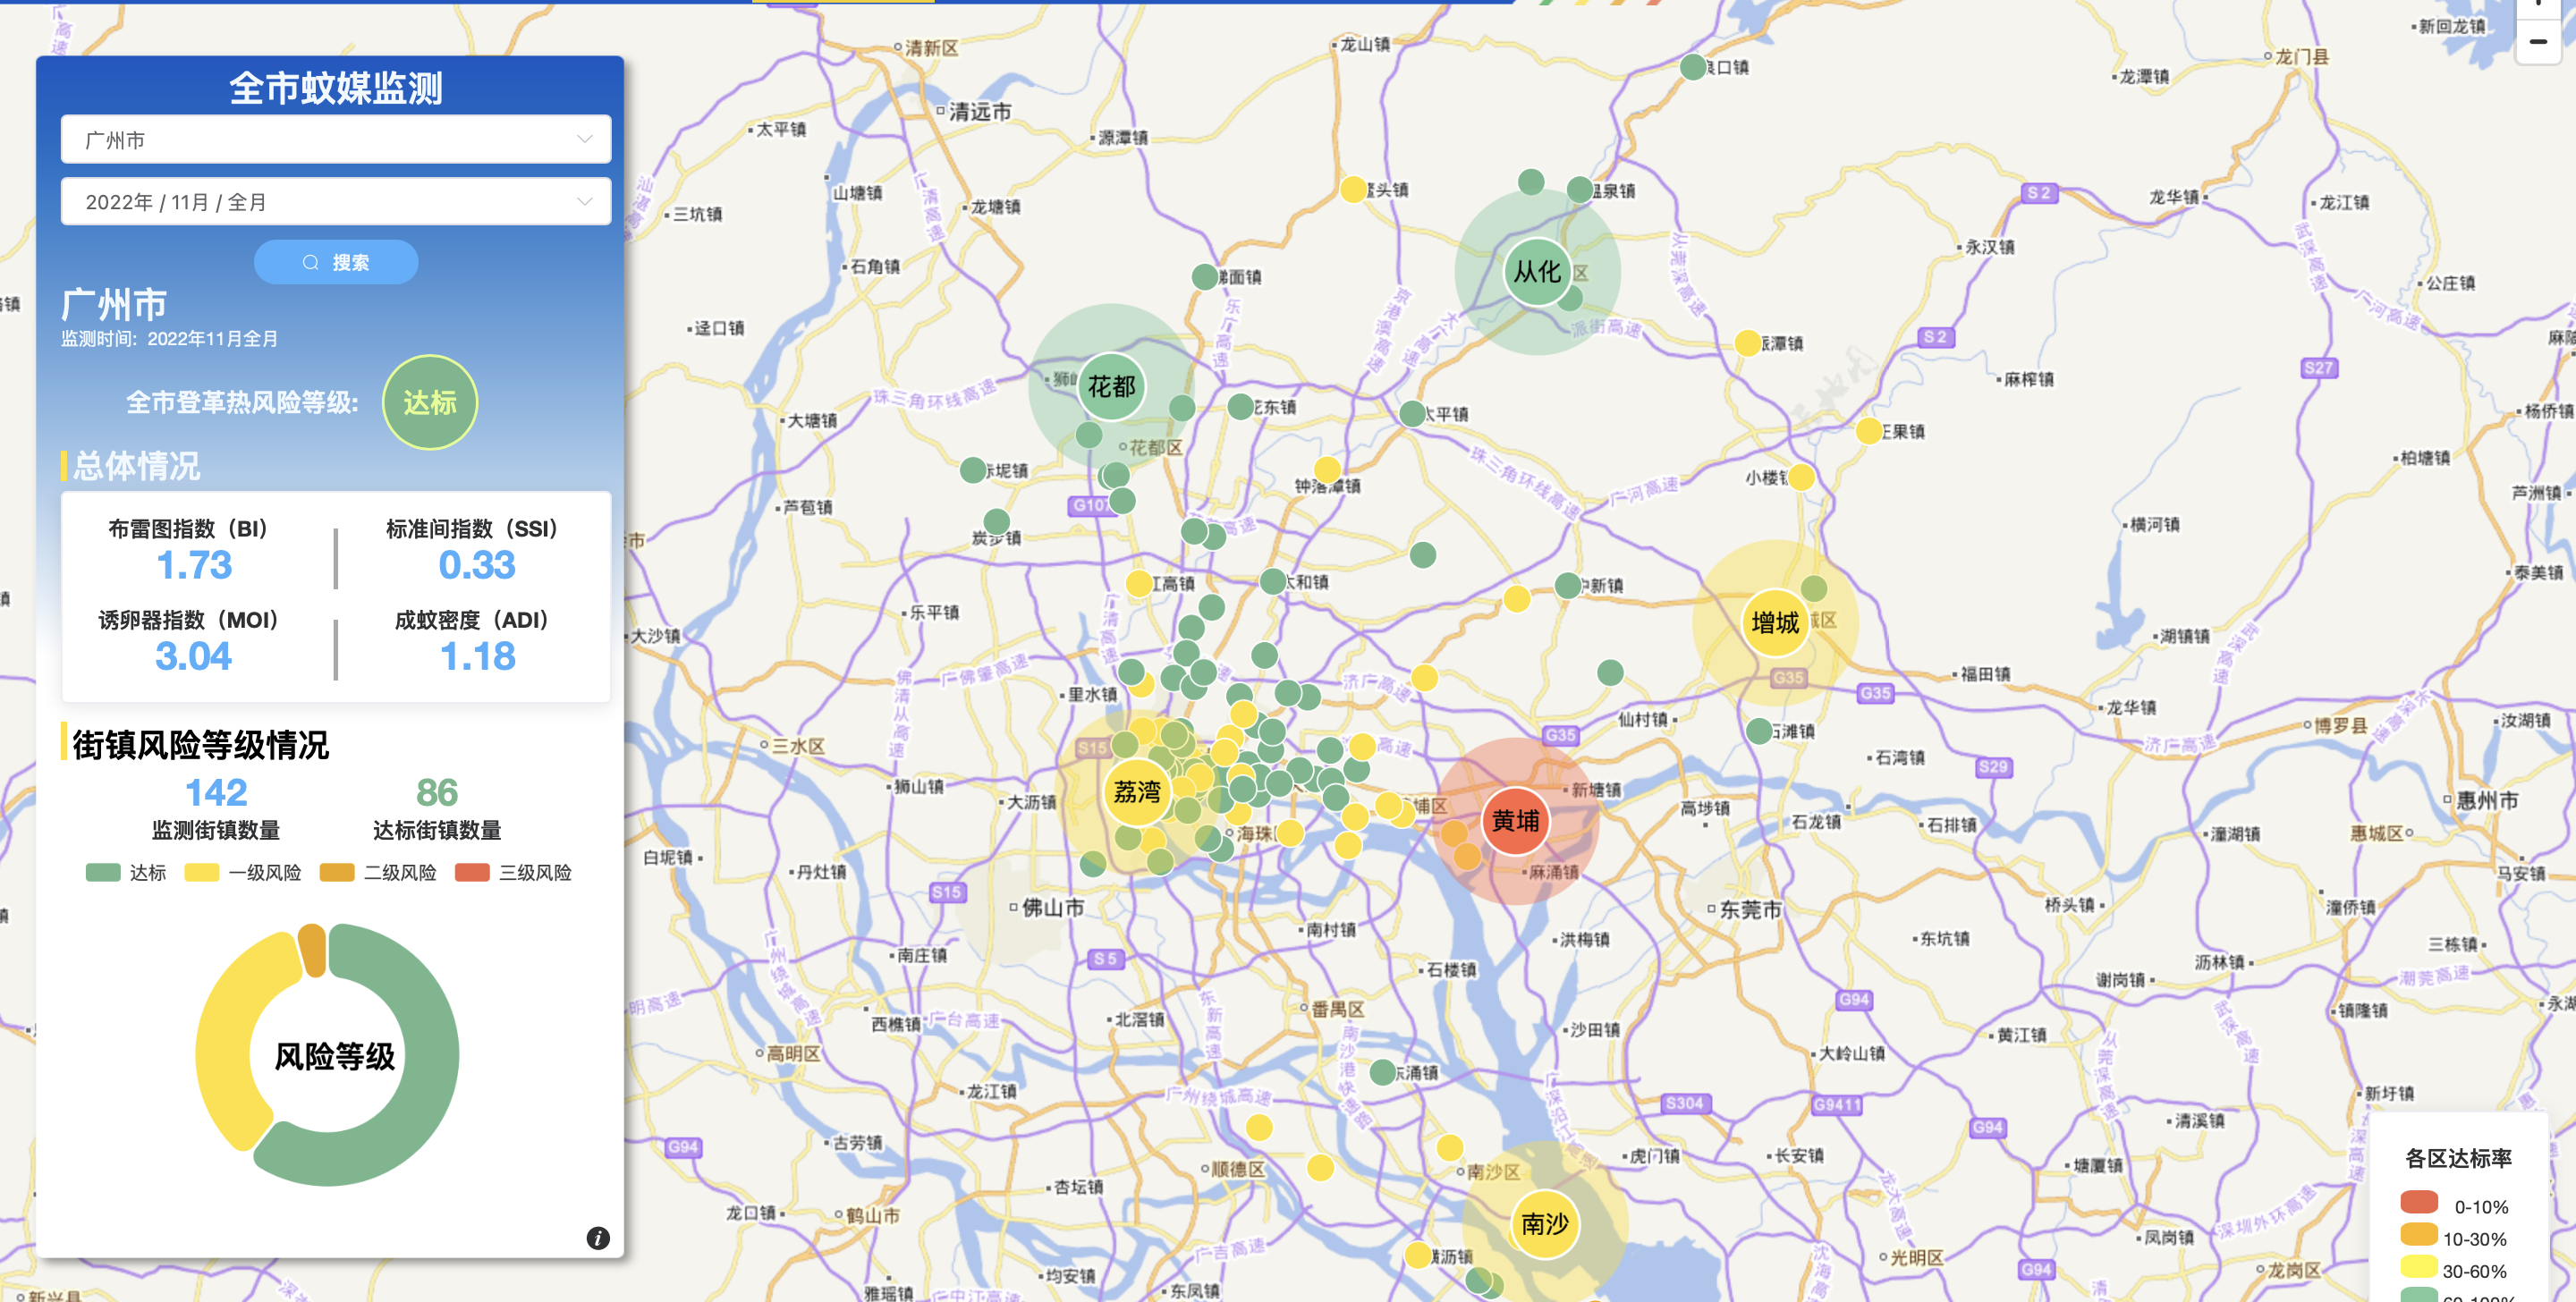The width and height of the screenshot is (2576, 1302).
Task: Click the 荔湾 district marker
Action: pyautogui.click(x=1137, y=792)
